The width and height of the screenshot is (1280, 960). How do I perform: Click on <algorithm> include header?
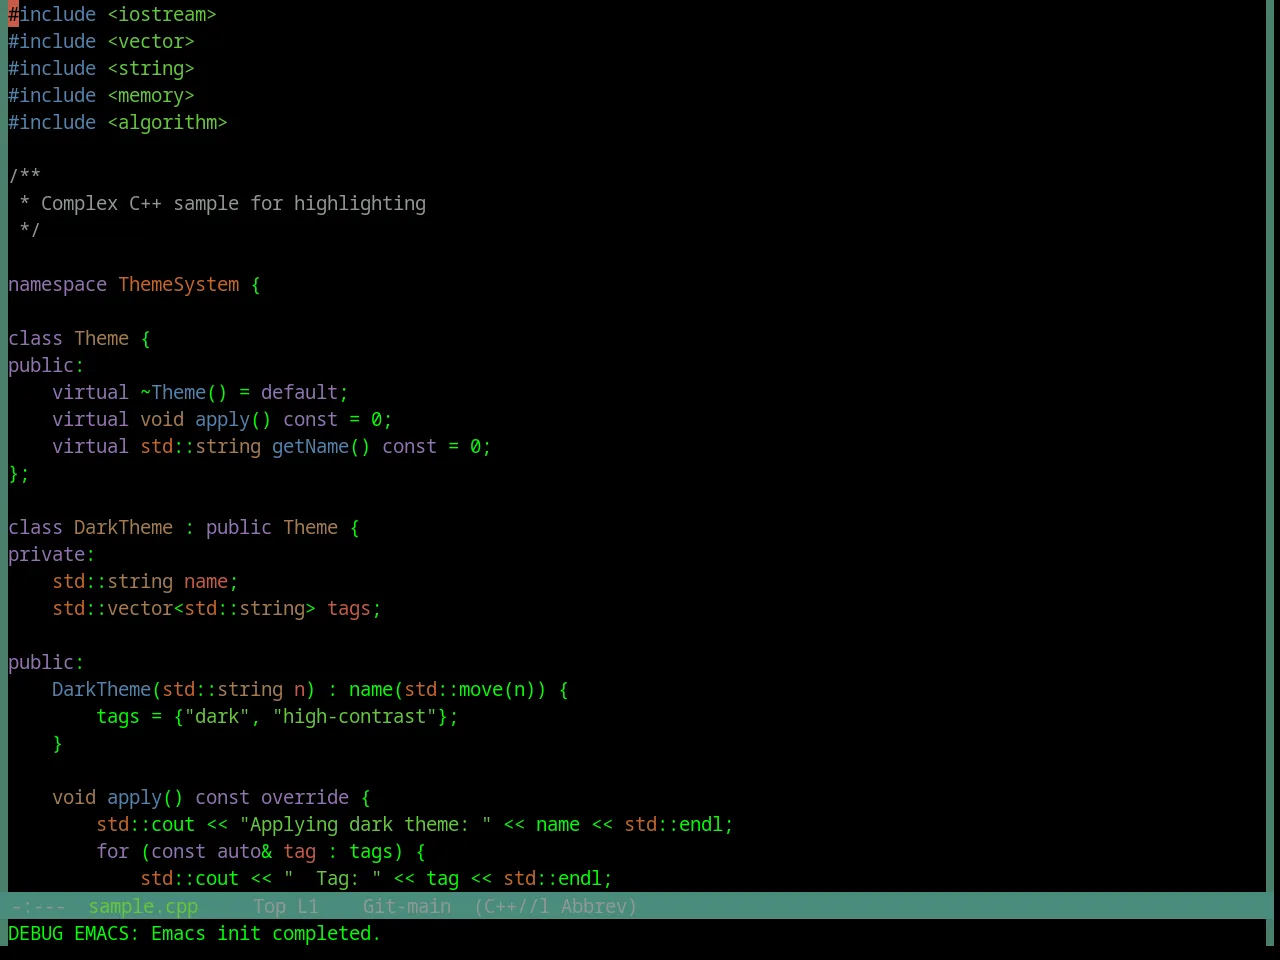(167, 122)
